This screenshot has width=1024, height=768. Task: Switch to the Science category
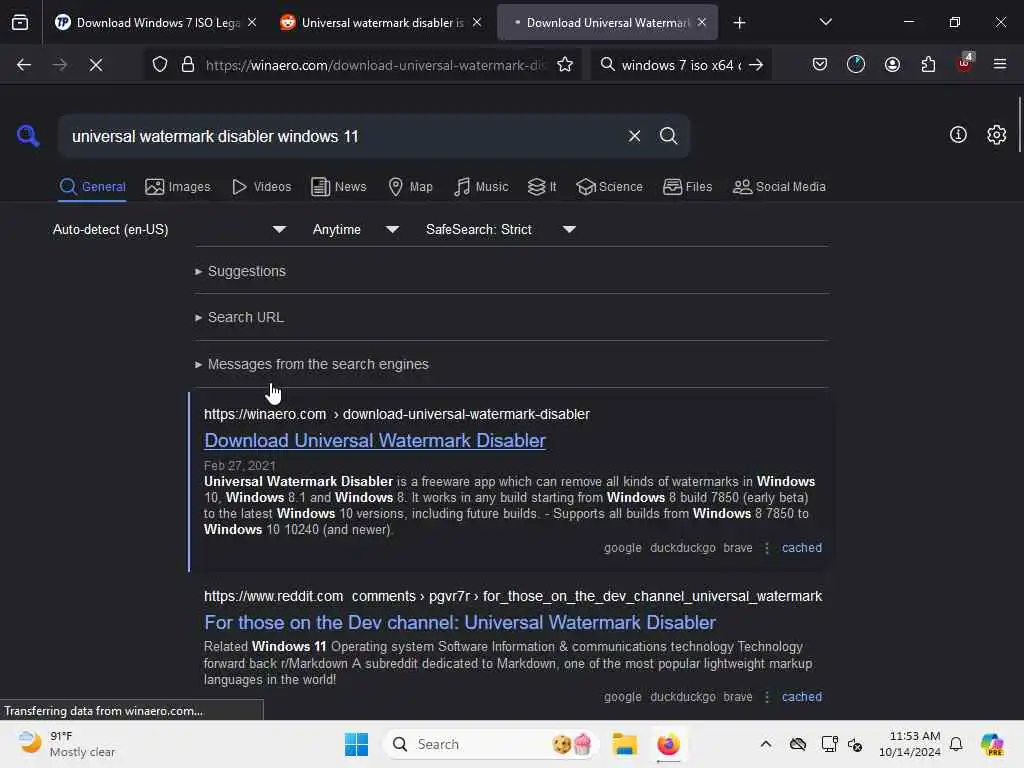tap(609, 187)
